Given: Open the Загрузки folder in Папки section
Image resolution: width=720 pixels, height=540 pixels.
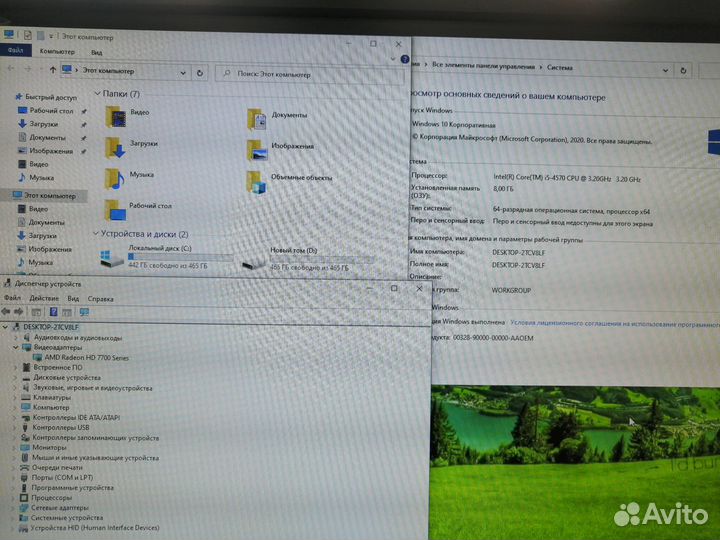Looking at the screenshot, I should point(115,147).
